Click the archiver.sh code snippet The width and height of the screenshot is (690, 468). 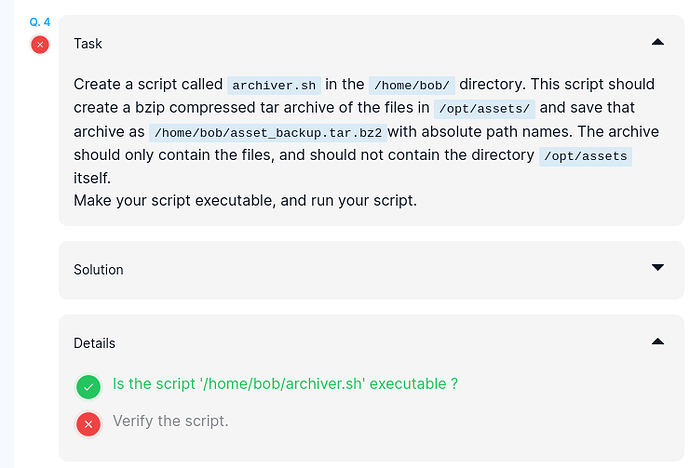coord(274,85)
